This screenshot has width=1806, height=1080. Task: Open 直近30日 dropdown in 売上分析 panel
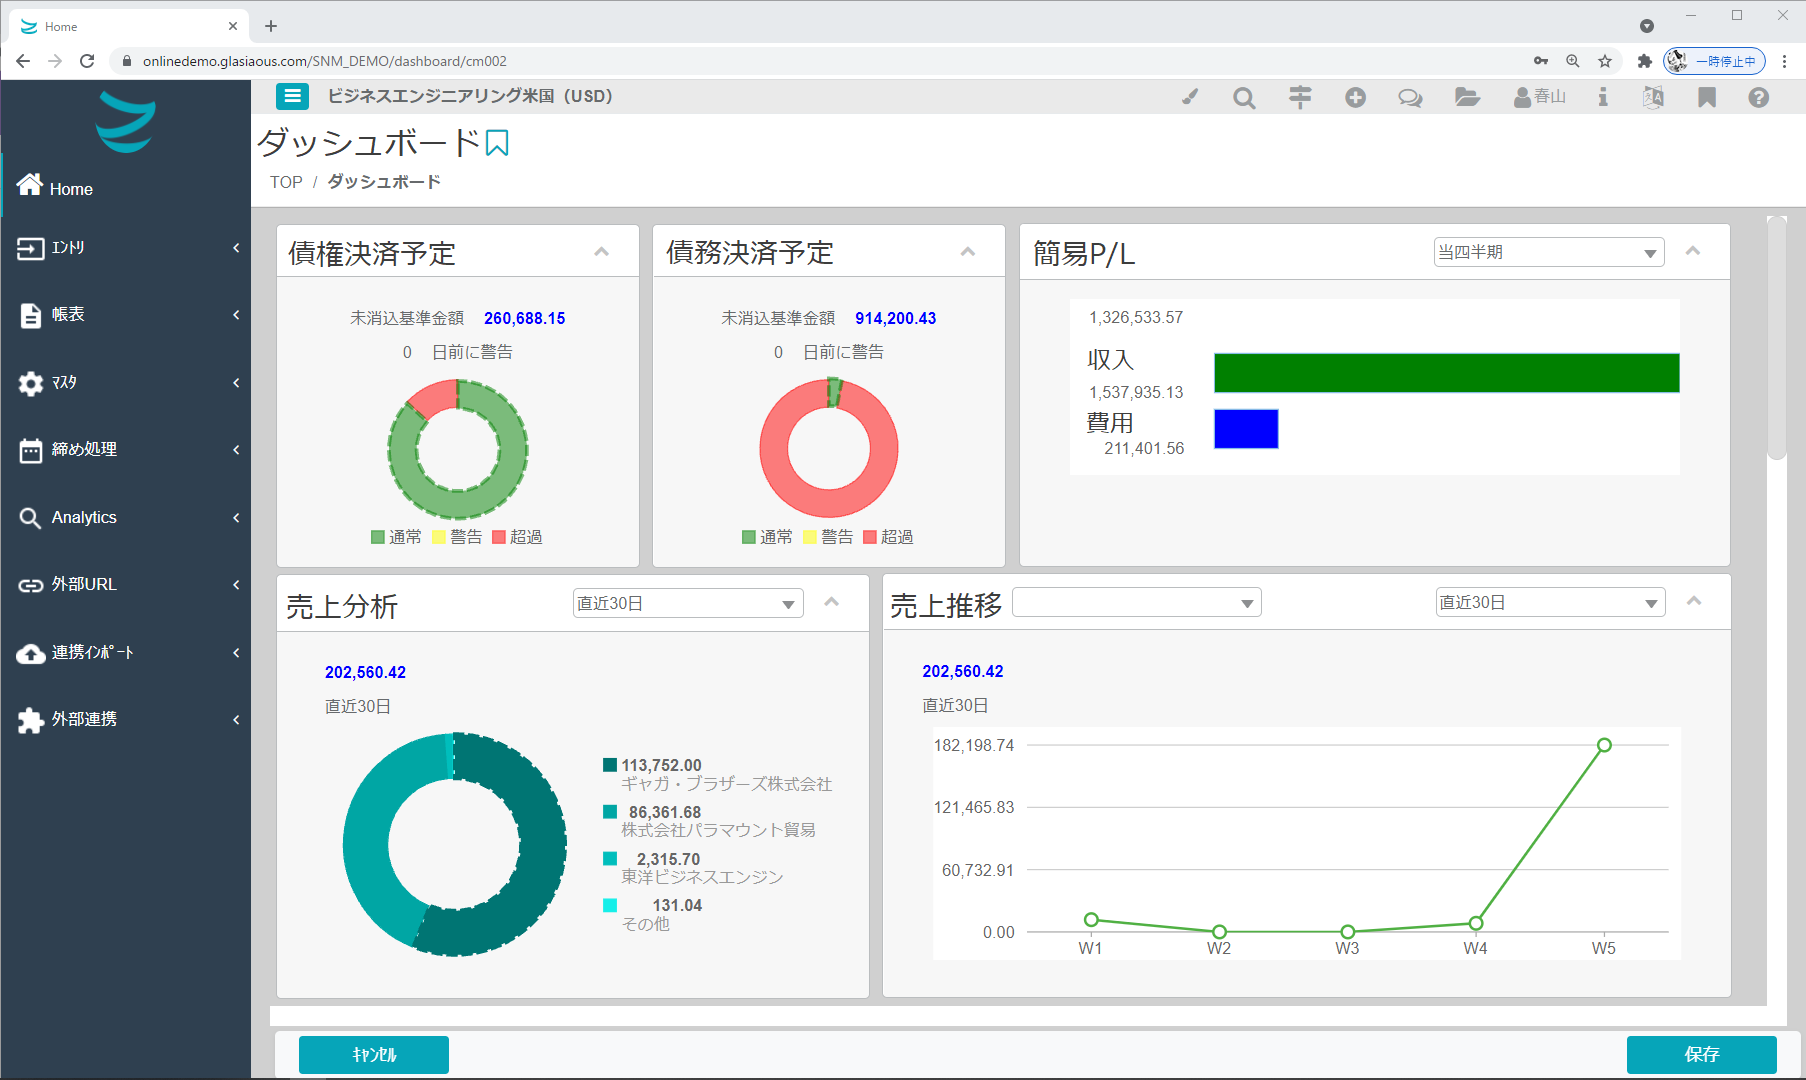[687, 603]
